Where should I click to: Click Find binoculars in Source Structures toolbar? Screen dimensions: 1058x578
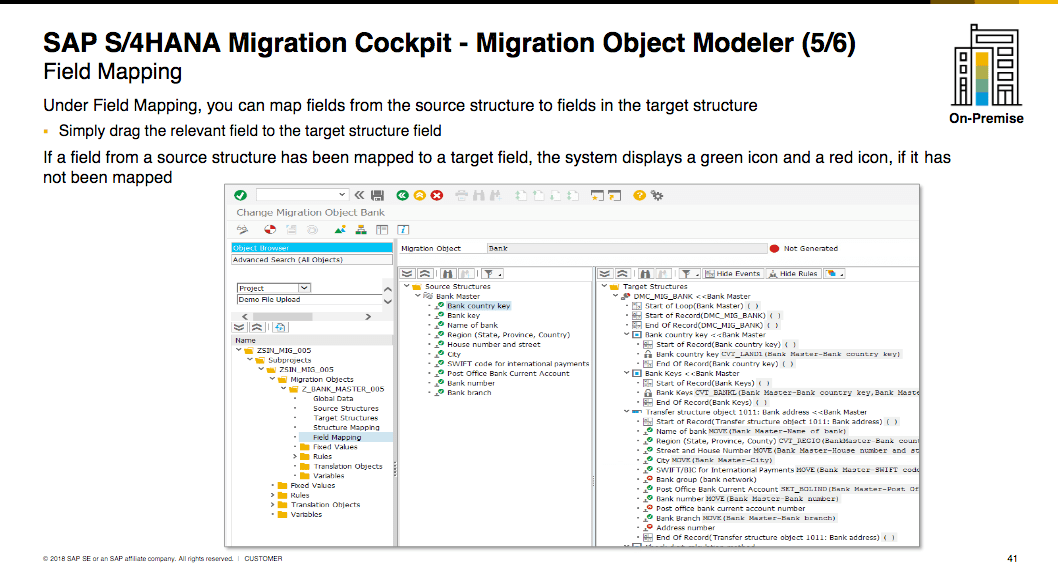447,274
